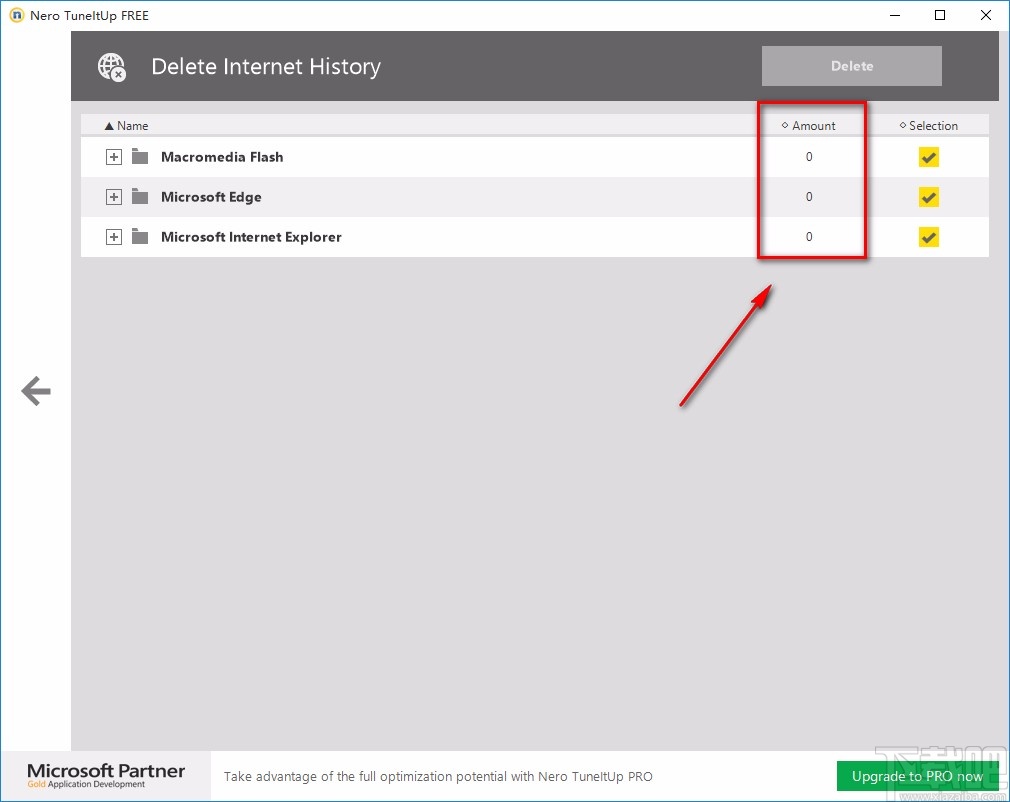
Task: Select the Microsoft Edge row label
Action: click(211, 196)
